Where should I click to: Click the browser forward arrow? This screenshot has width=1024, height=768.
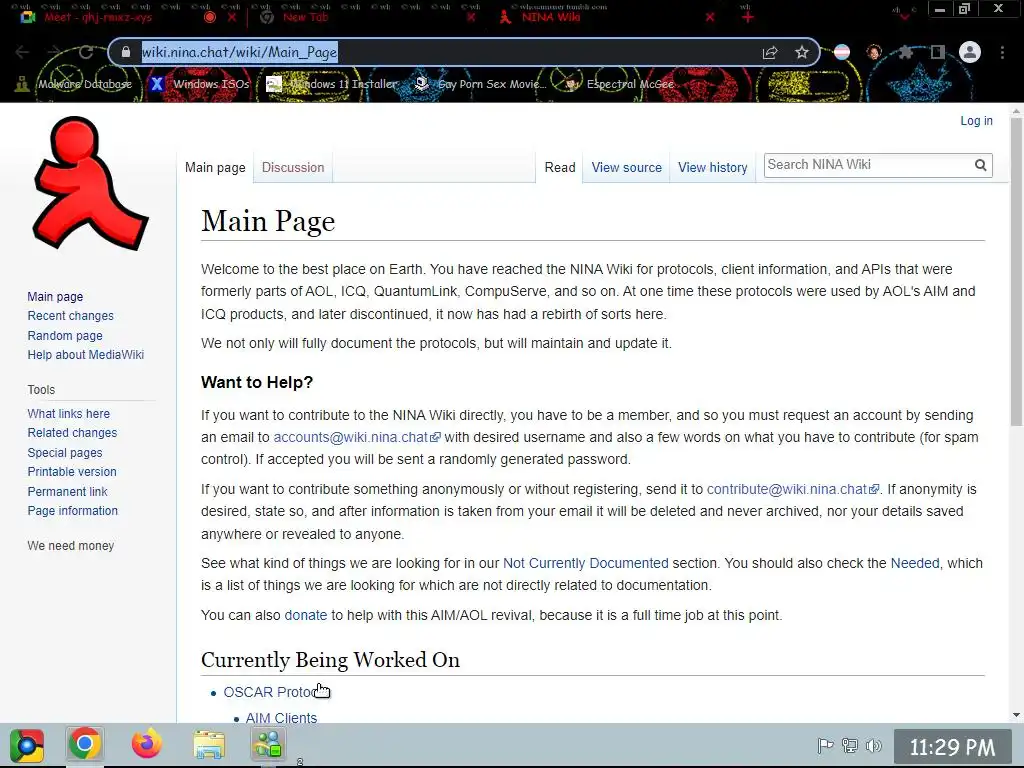pos(54,52)
